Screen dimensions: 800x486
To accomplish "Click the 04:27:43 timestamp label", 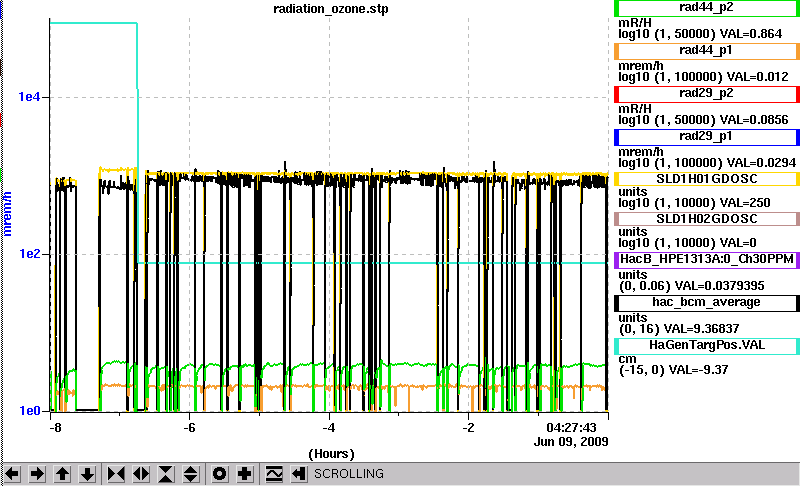I will coord(571,427).
